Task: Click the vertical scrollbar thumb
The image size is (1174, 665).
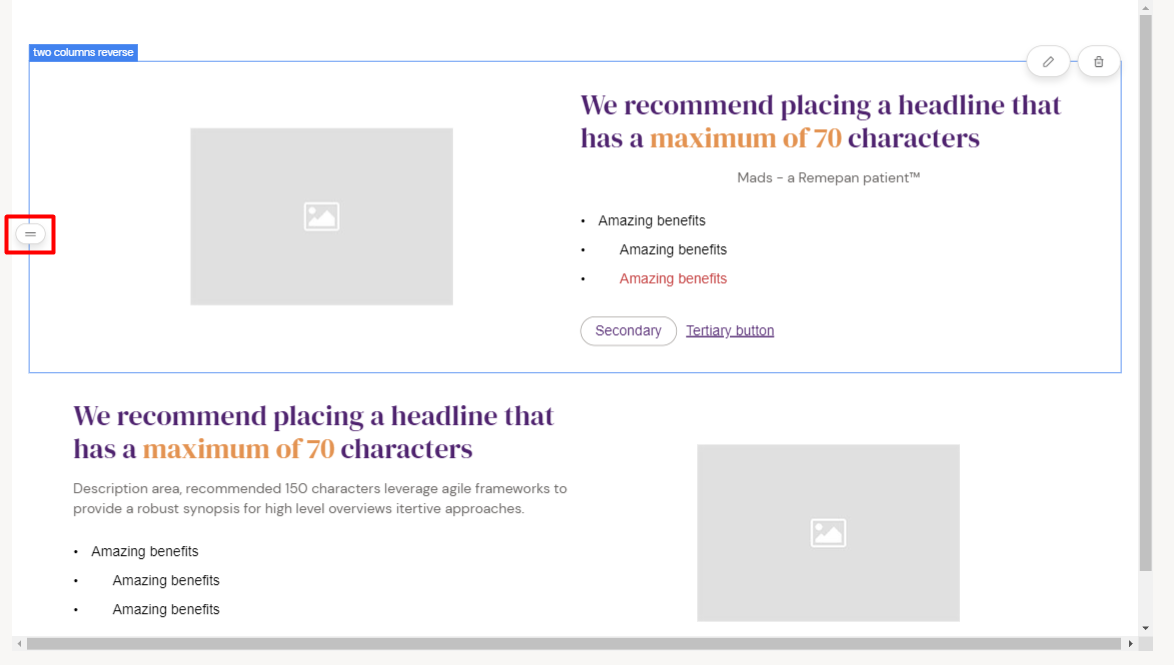Action: click(1145, 290)
